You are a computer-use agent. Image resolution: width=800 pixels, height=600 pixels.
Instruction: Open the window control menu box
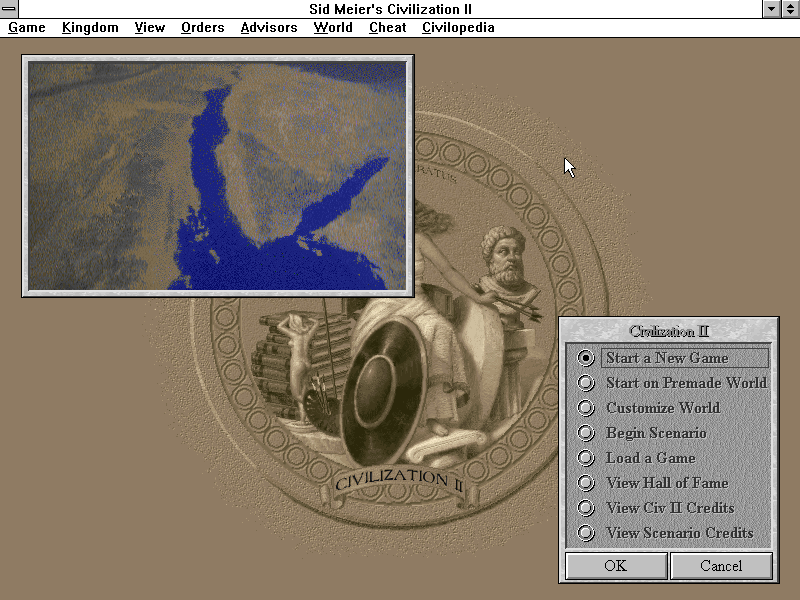(9, 9)
